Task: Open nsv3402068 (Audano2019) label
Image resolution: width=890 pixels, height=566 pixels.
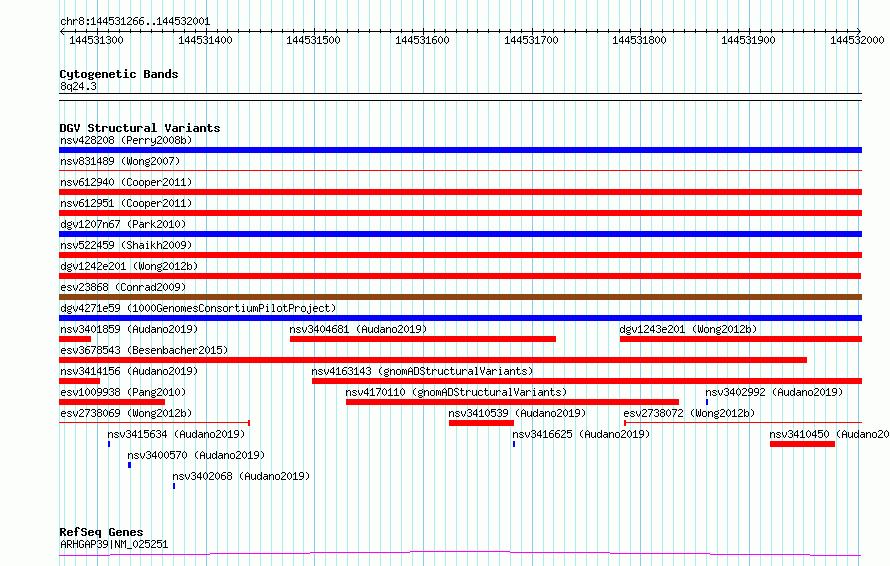Action: click(x=241, y=476)
